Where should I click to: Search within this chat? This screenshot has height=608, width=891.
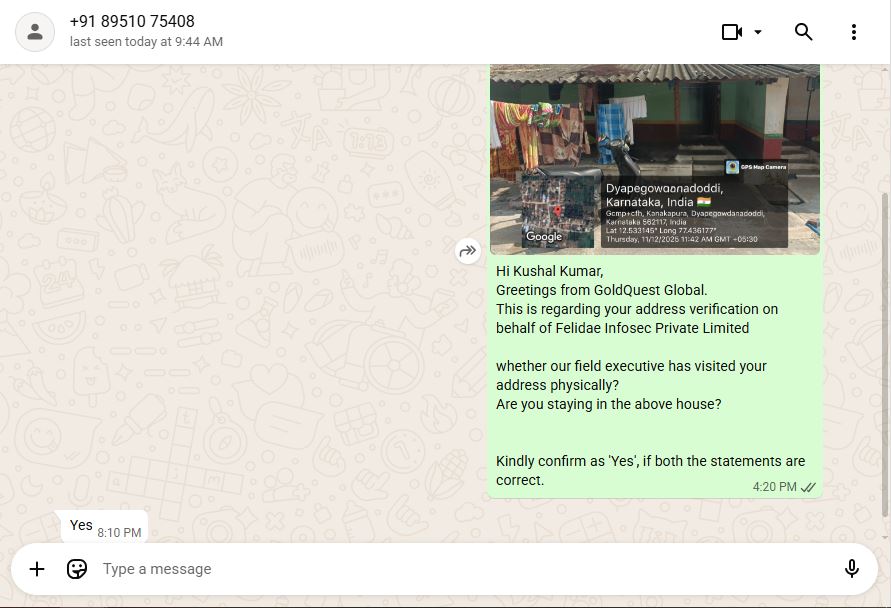coord(803,32)
